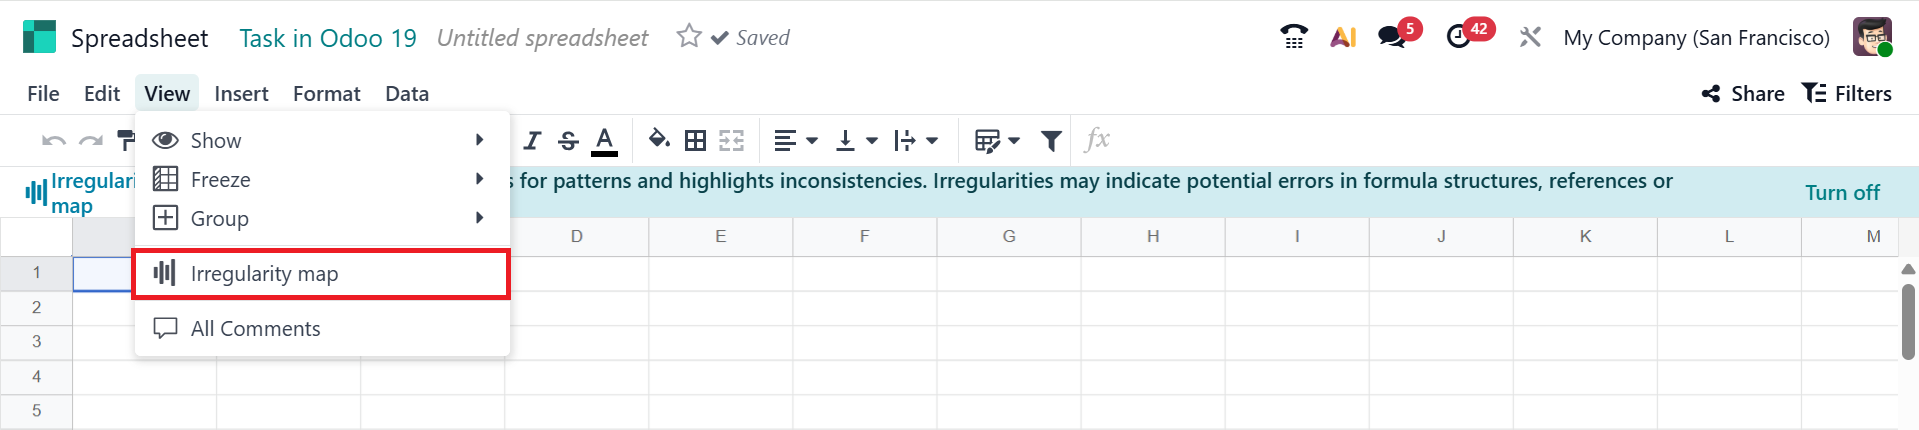Image resolution: width=1919 pixels, height=430 pixels.
Task: Open horizontal align dropdown
Action: (x=796, y=141)
